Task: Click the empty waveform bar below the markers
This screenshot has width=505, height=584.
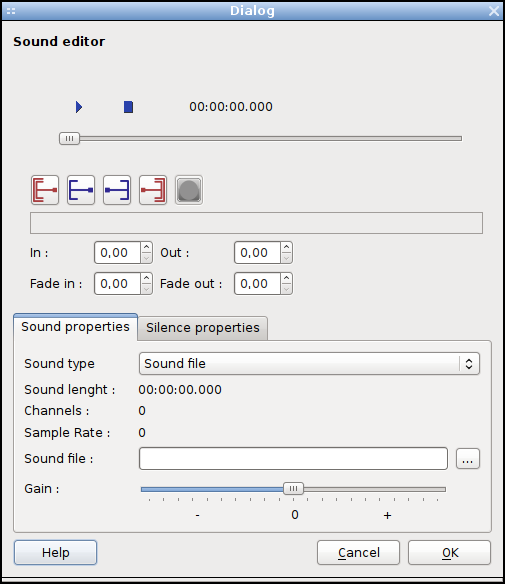Action: [x=256, y=223]
